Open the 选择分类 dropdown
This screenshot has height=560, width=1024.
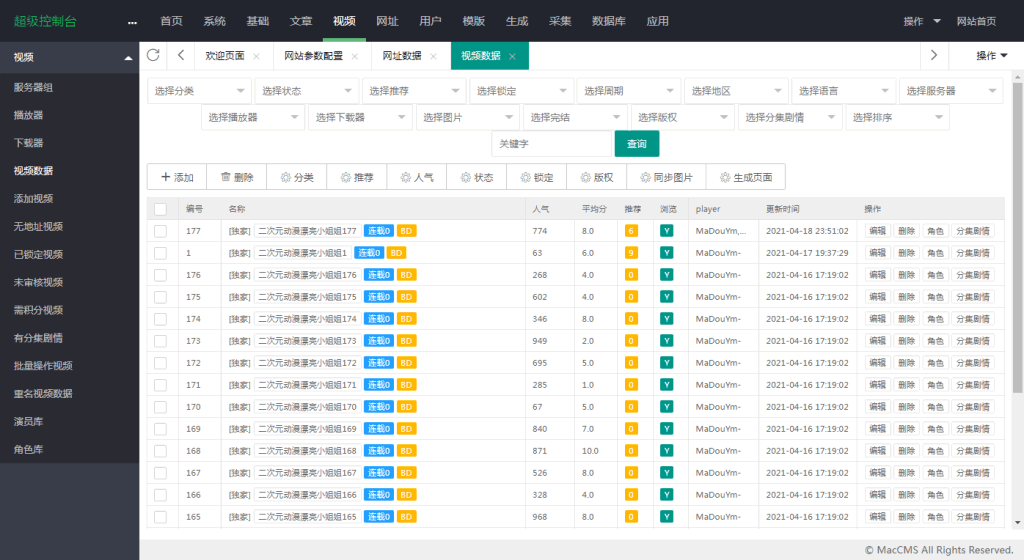pos(199,91)
